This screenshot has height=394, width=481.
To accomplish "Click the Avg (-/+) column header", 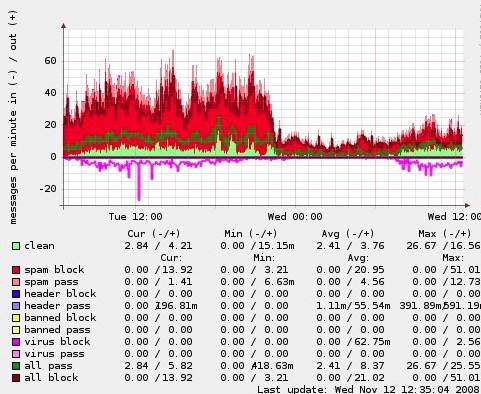I will 348,234.
